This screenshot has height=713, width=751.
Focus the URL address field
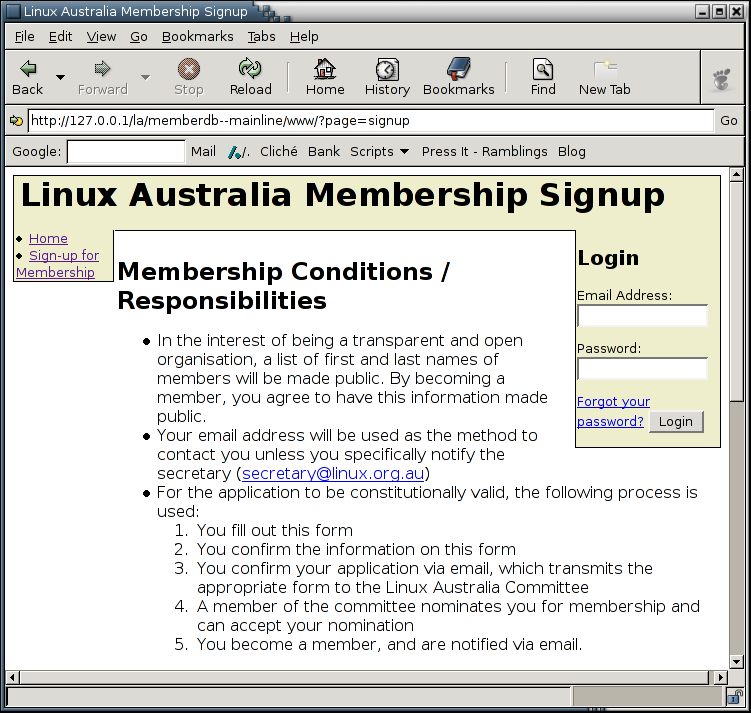371,121
